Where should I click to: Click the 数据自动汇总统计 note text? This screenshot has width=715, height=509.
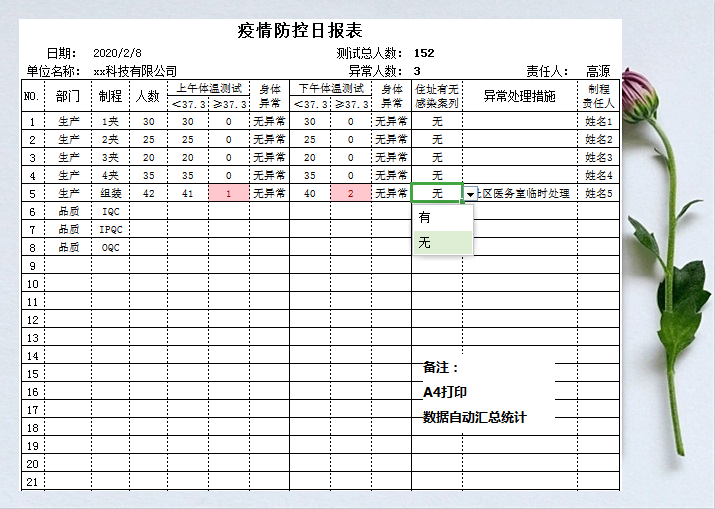(474, 417)
